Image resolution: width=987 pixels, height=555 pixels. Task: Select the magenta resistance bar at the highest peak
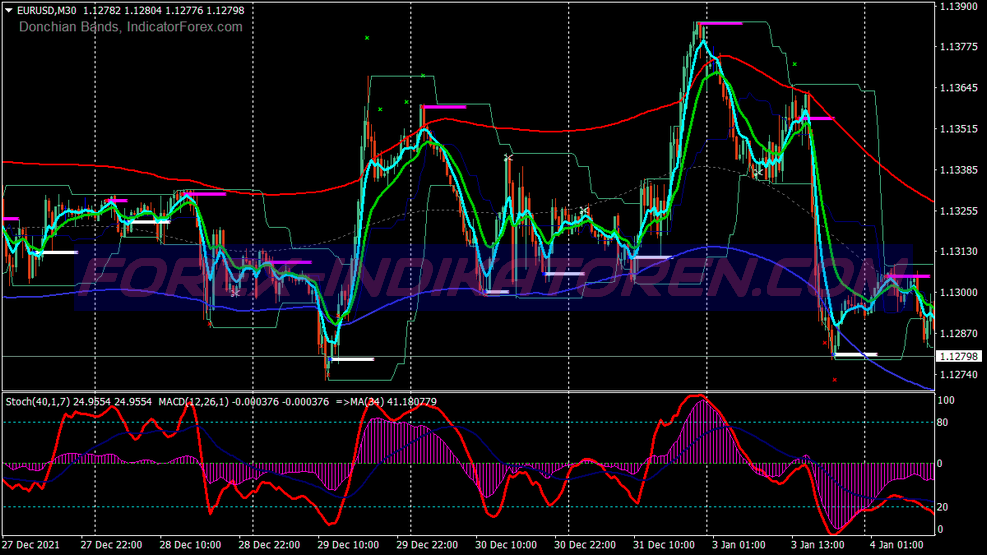coord(720,23)
